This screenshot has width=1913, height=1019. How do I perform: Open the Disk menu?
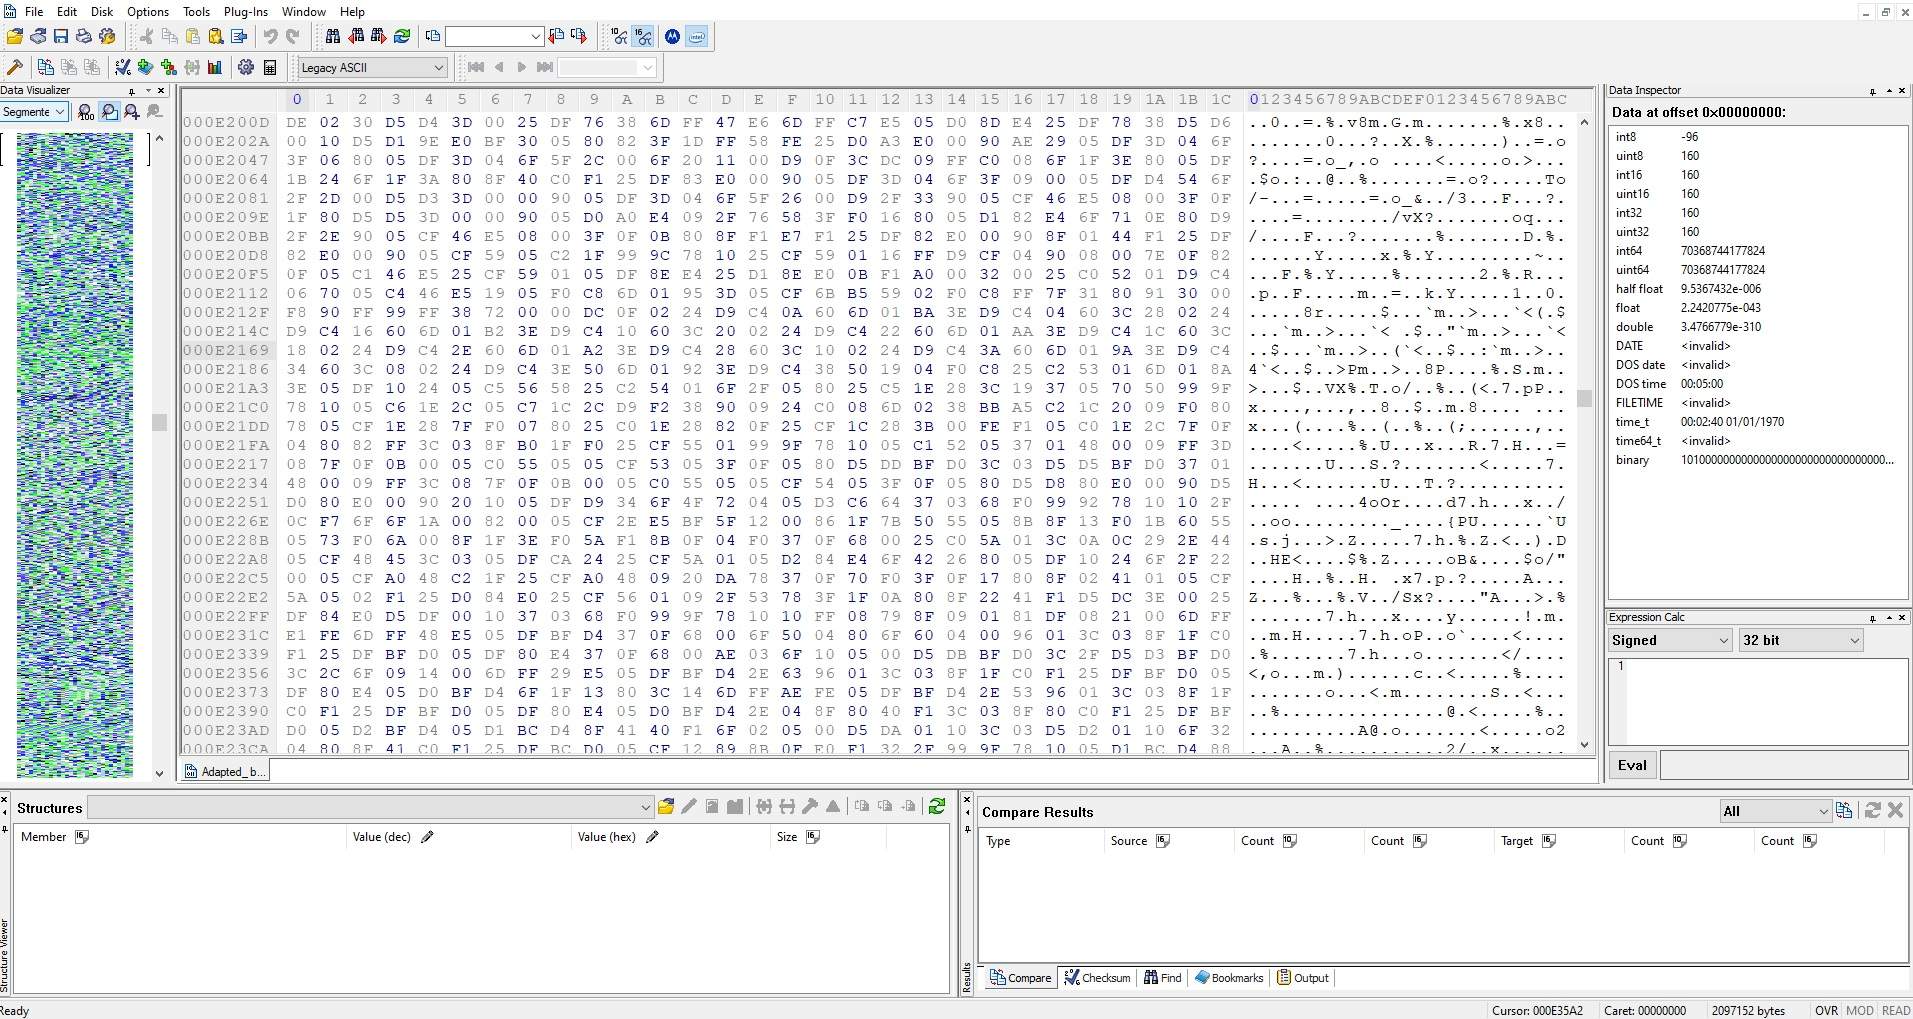pos(102,11)
